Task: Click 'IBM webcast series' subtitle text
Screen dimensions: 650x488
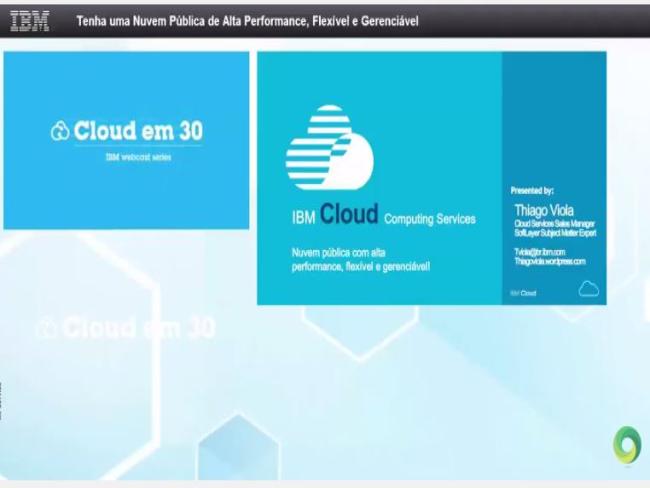Action: [138, 157]
